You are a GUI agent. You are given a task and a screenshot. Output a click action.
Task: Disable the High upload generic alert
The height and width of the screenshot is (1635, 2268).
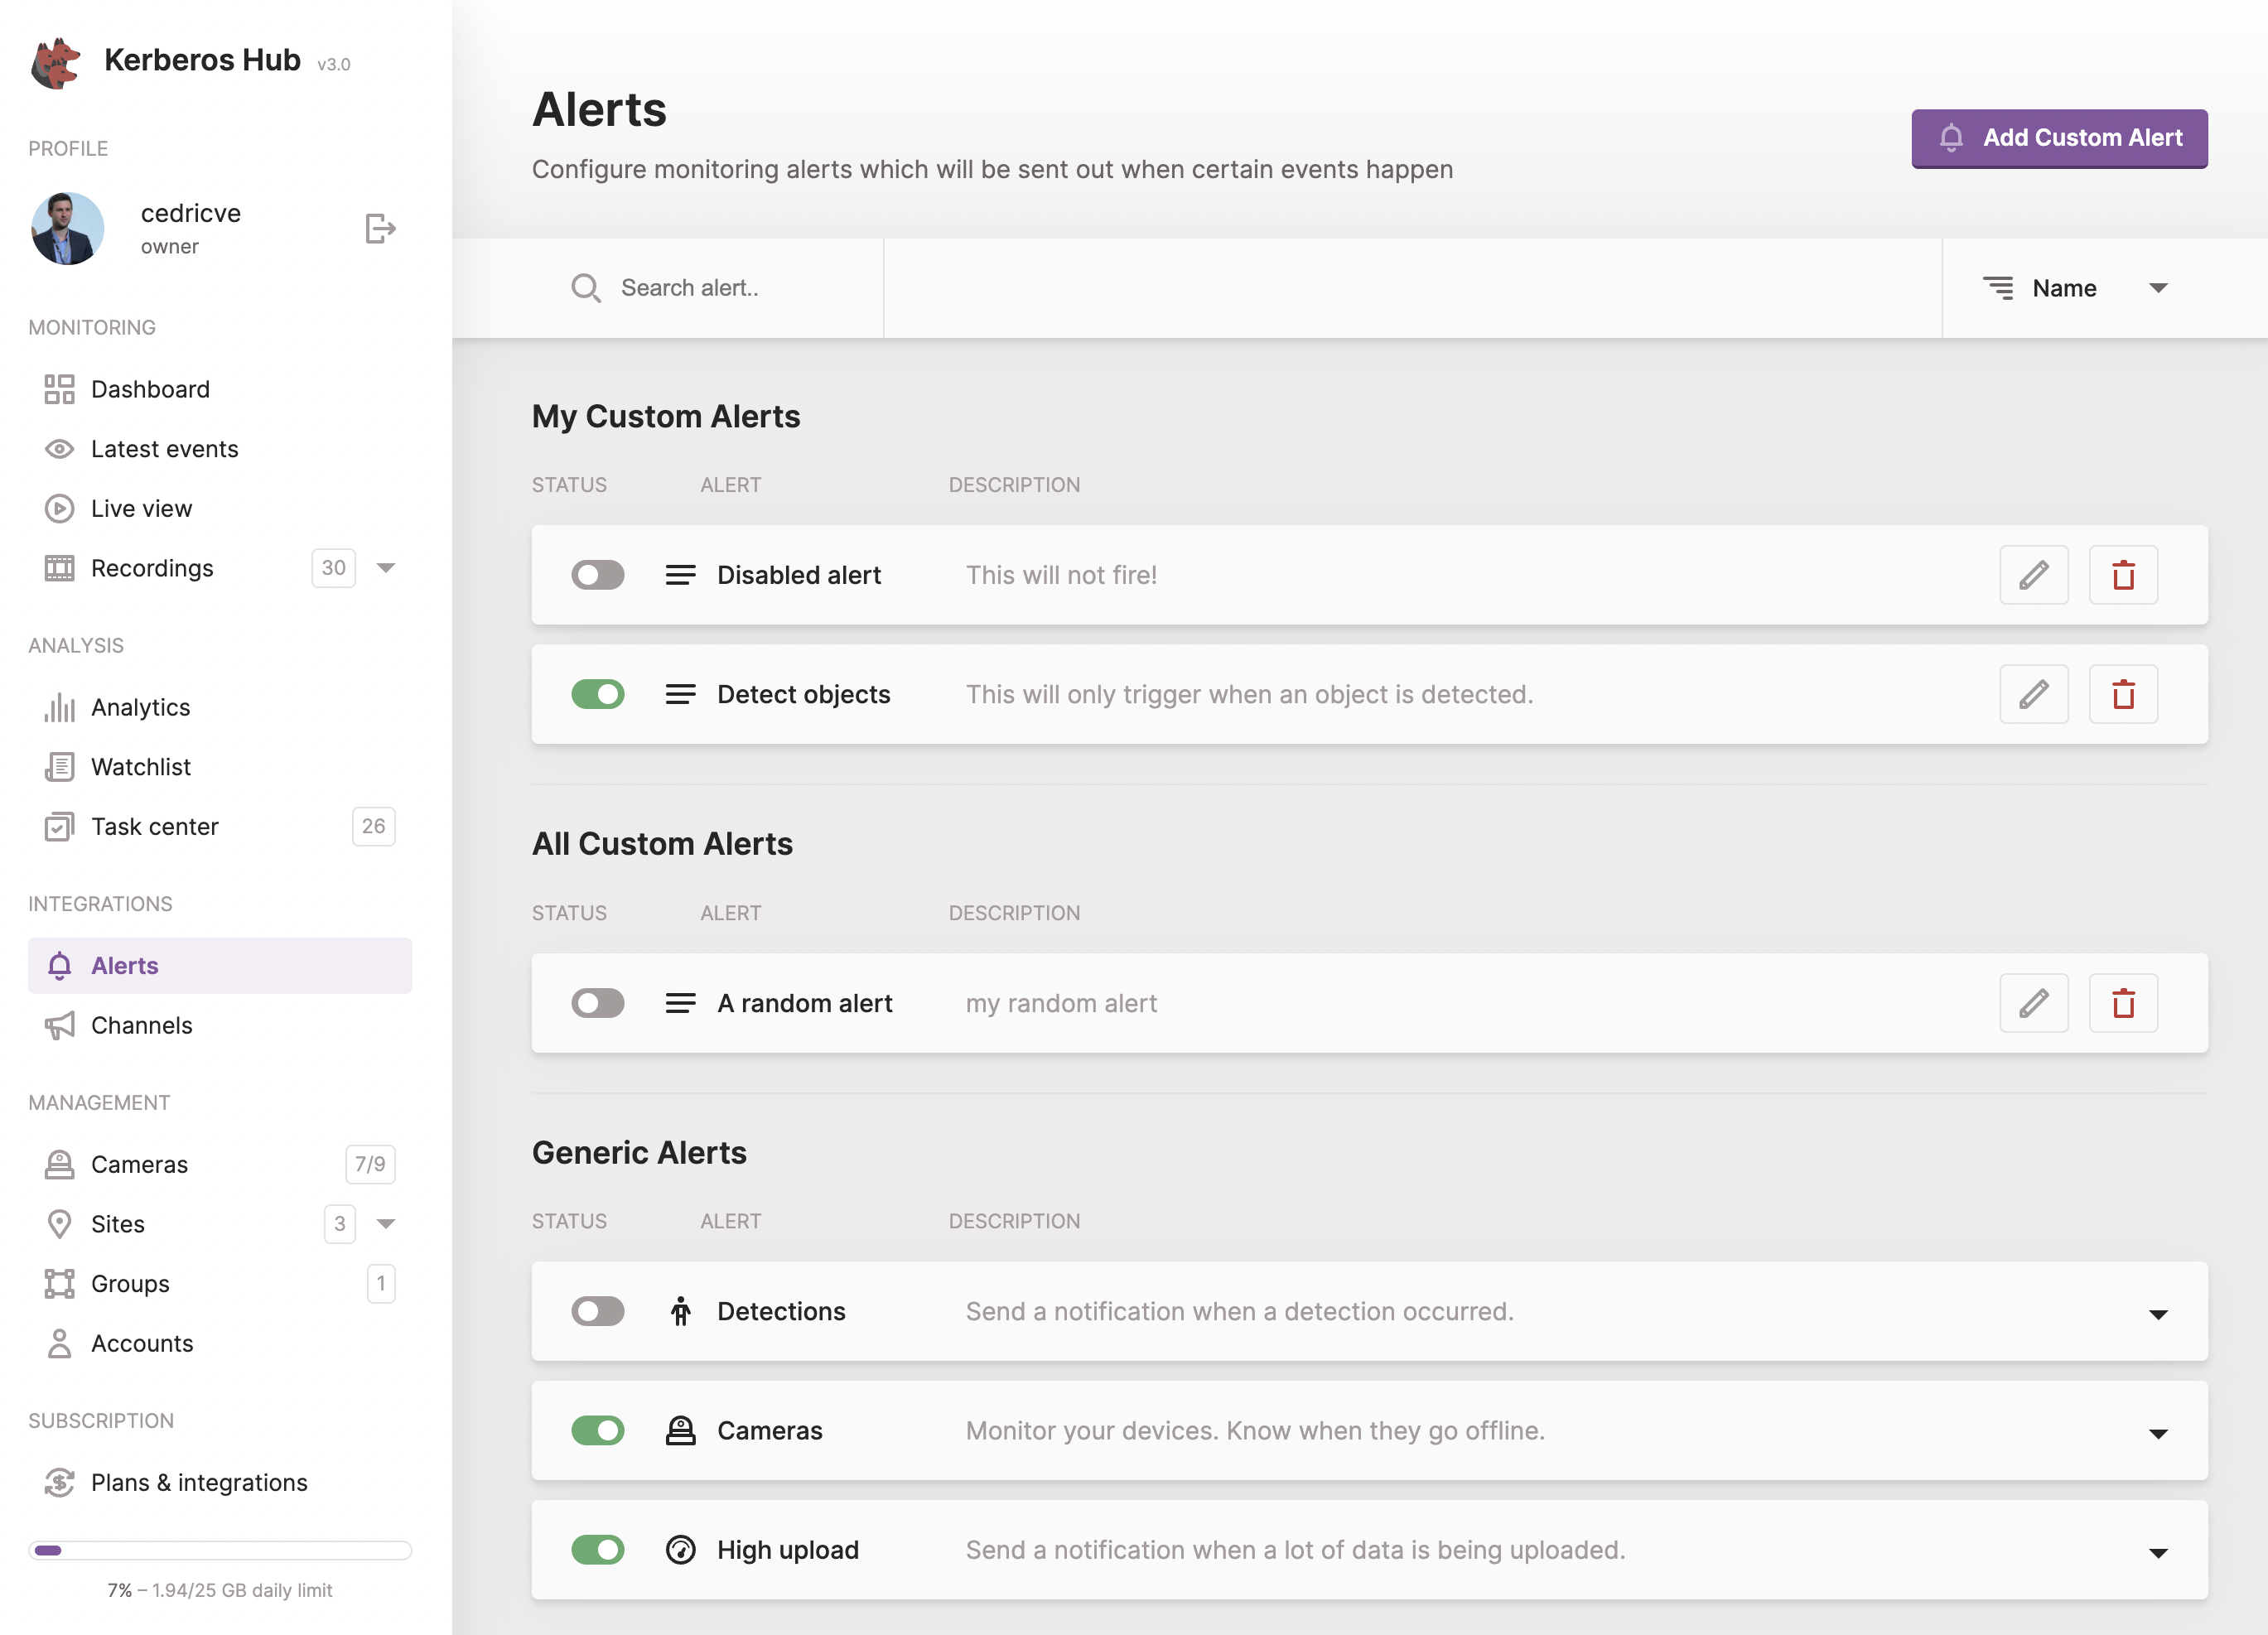[x=597, y=1549]
